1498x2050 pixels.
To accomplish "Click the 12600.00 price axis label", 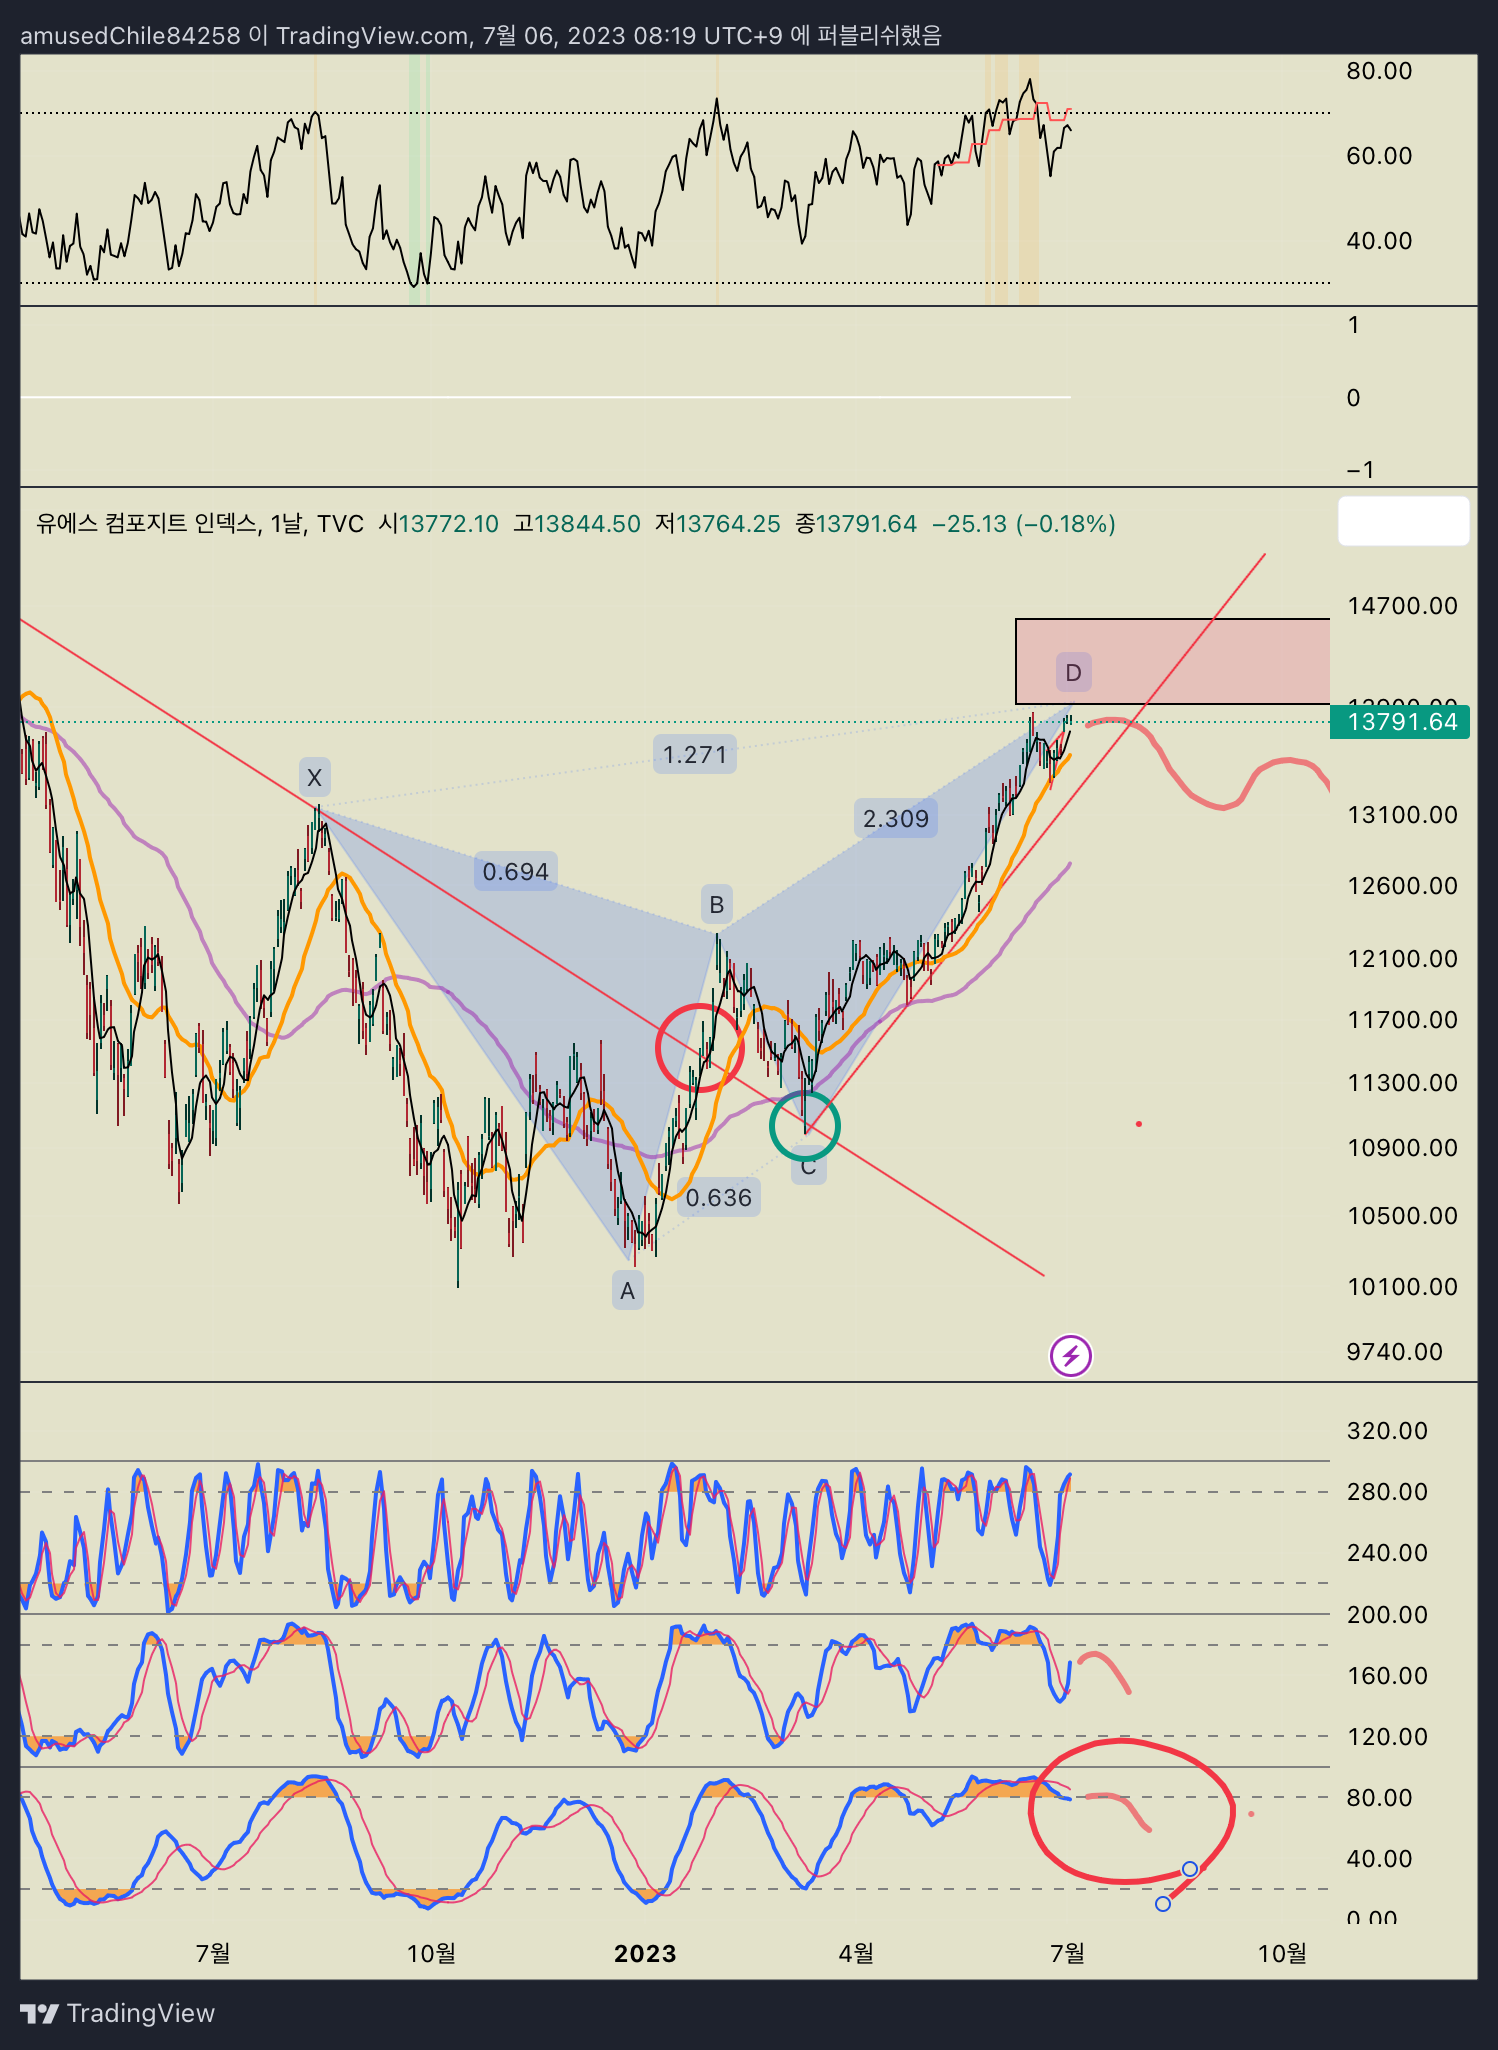I will coord(1402,886).
